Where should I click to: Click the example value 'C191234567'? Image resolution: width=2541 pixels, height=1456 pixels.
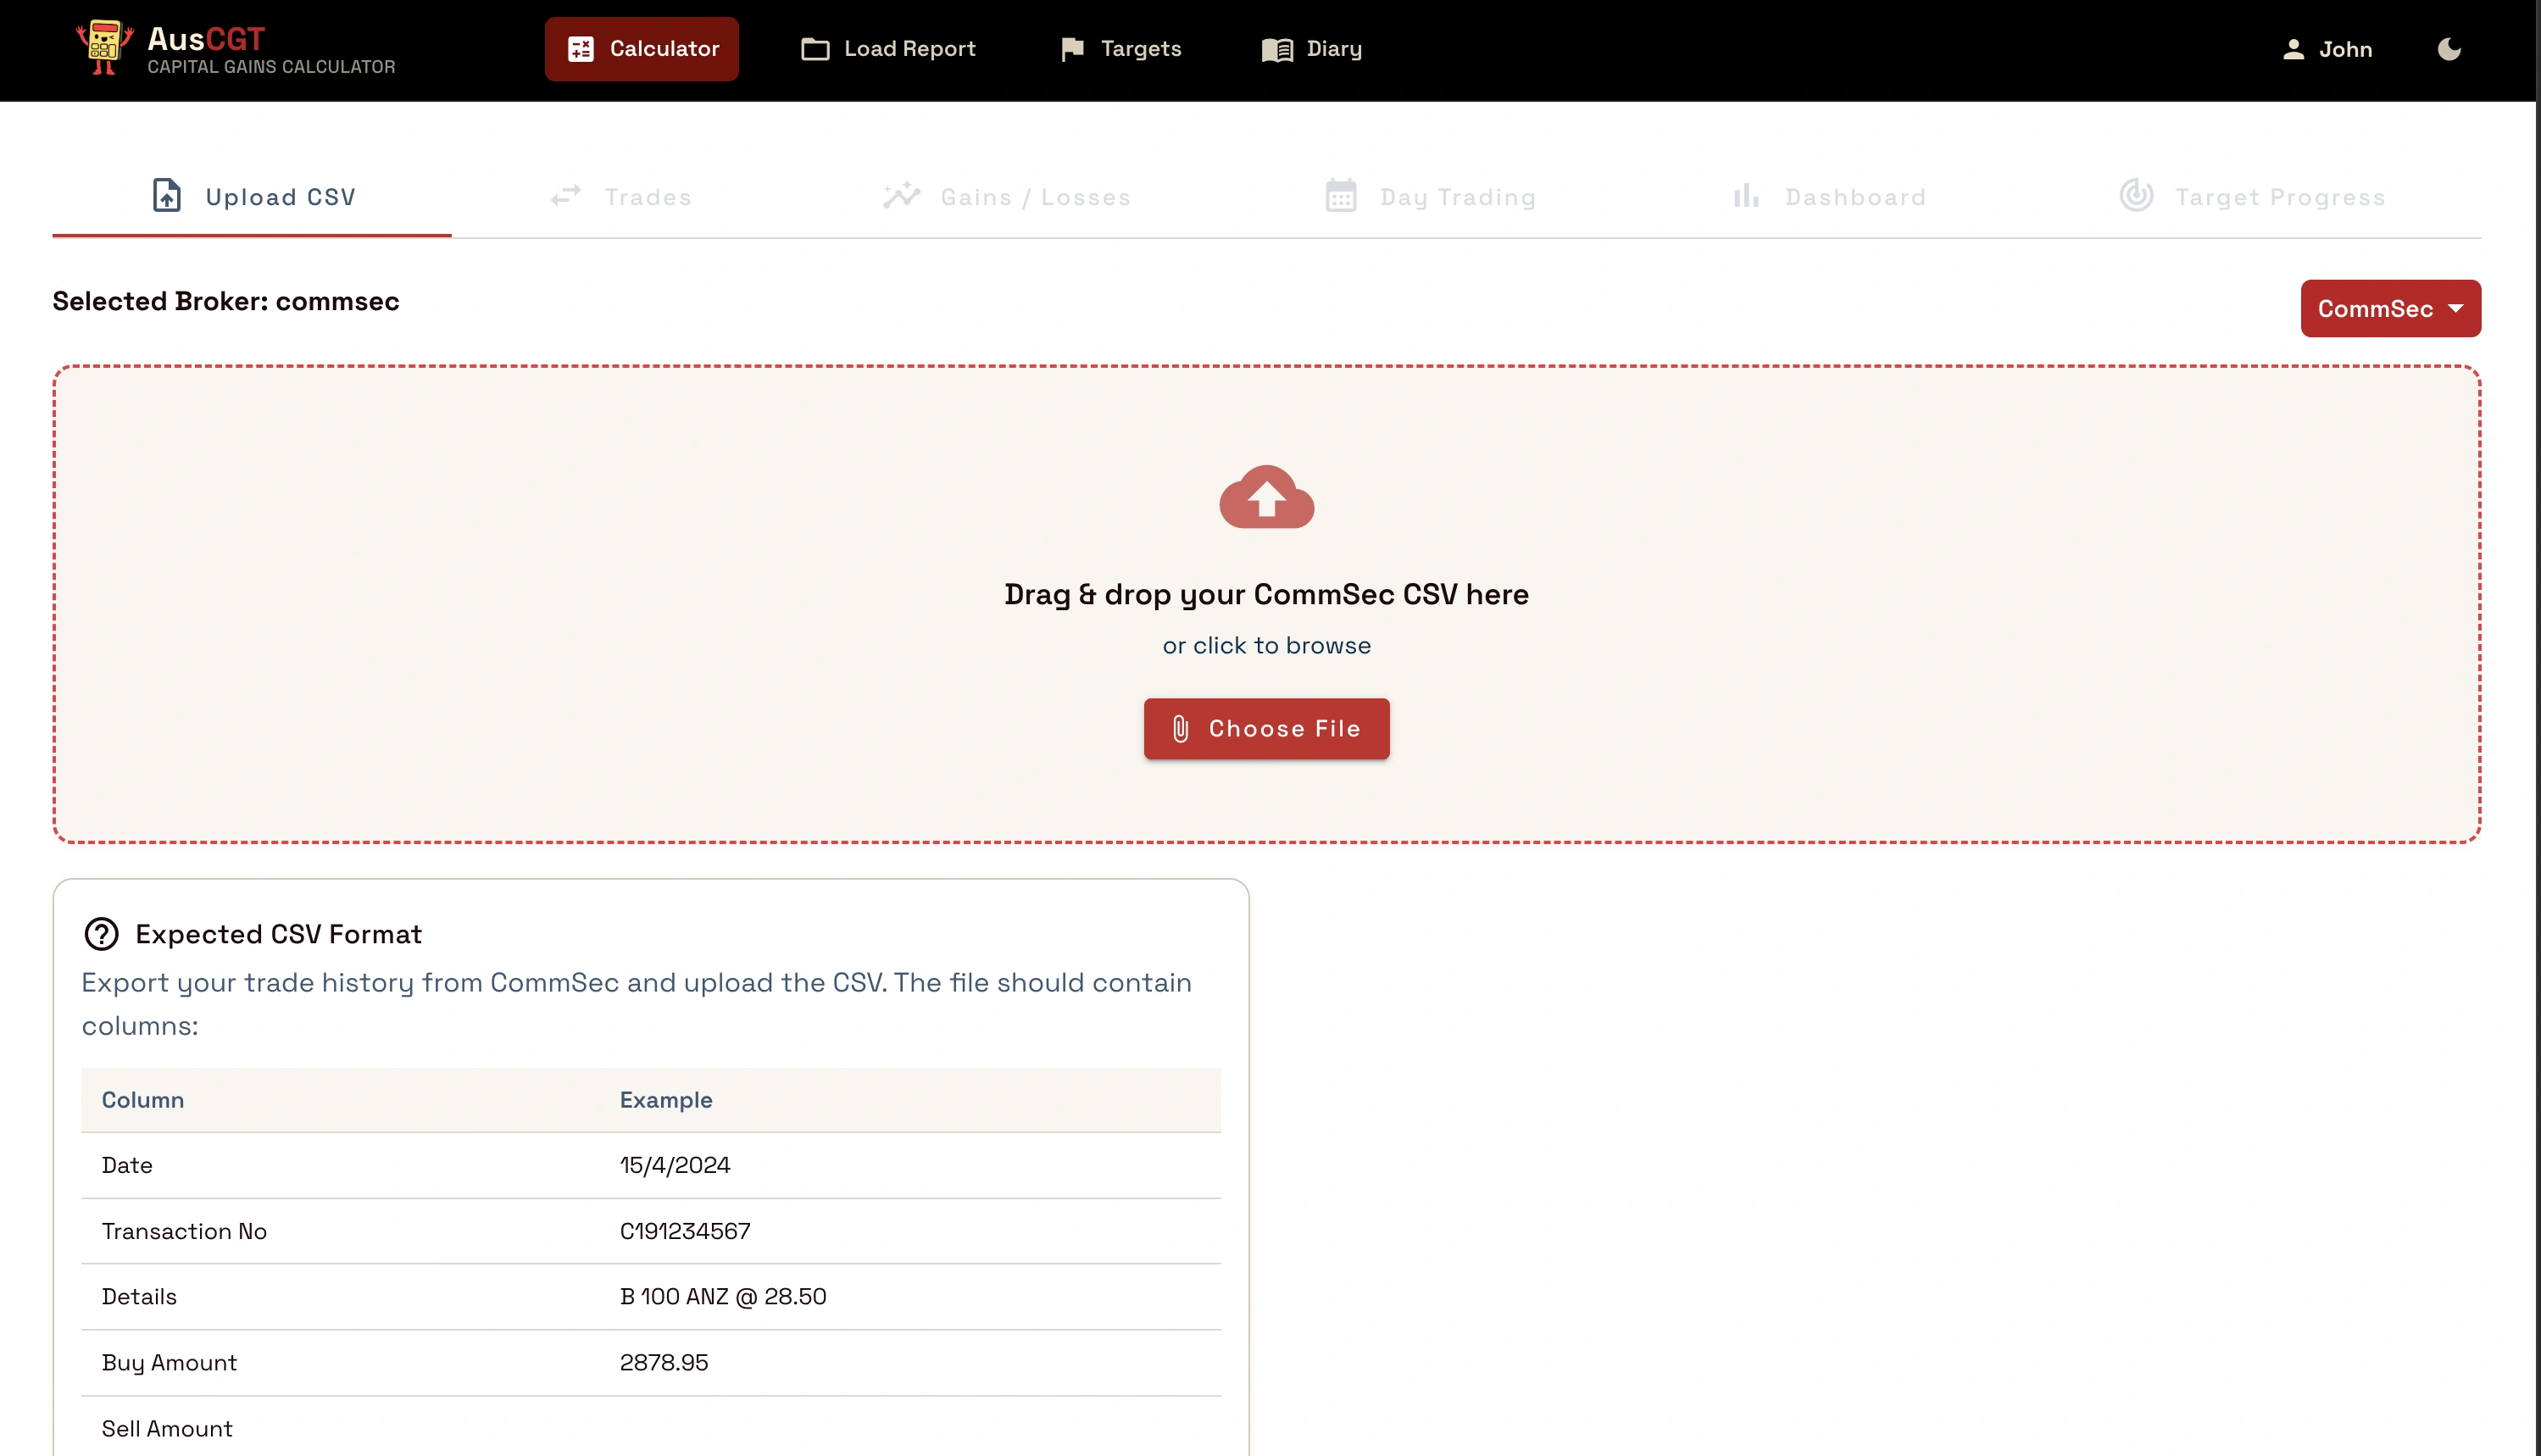[685, 1232]
